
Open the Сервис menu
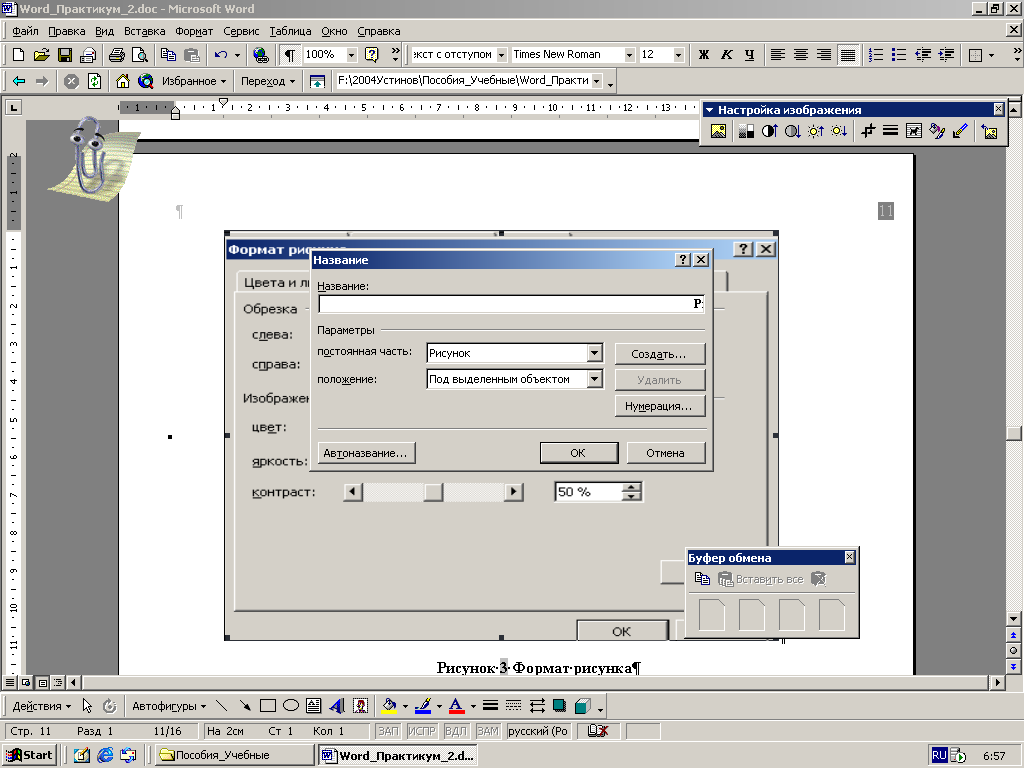click(x=241, y=31)
